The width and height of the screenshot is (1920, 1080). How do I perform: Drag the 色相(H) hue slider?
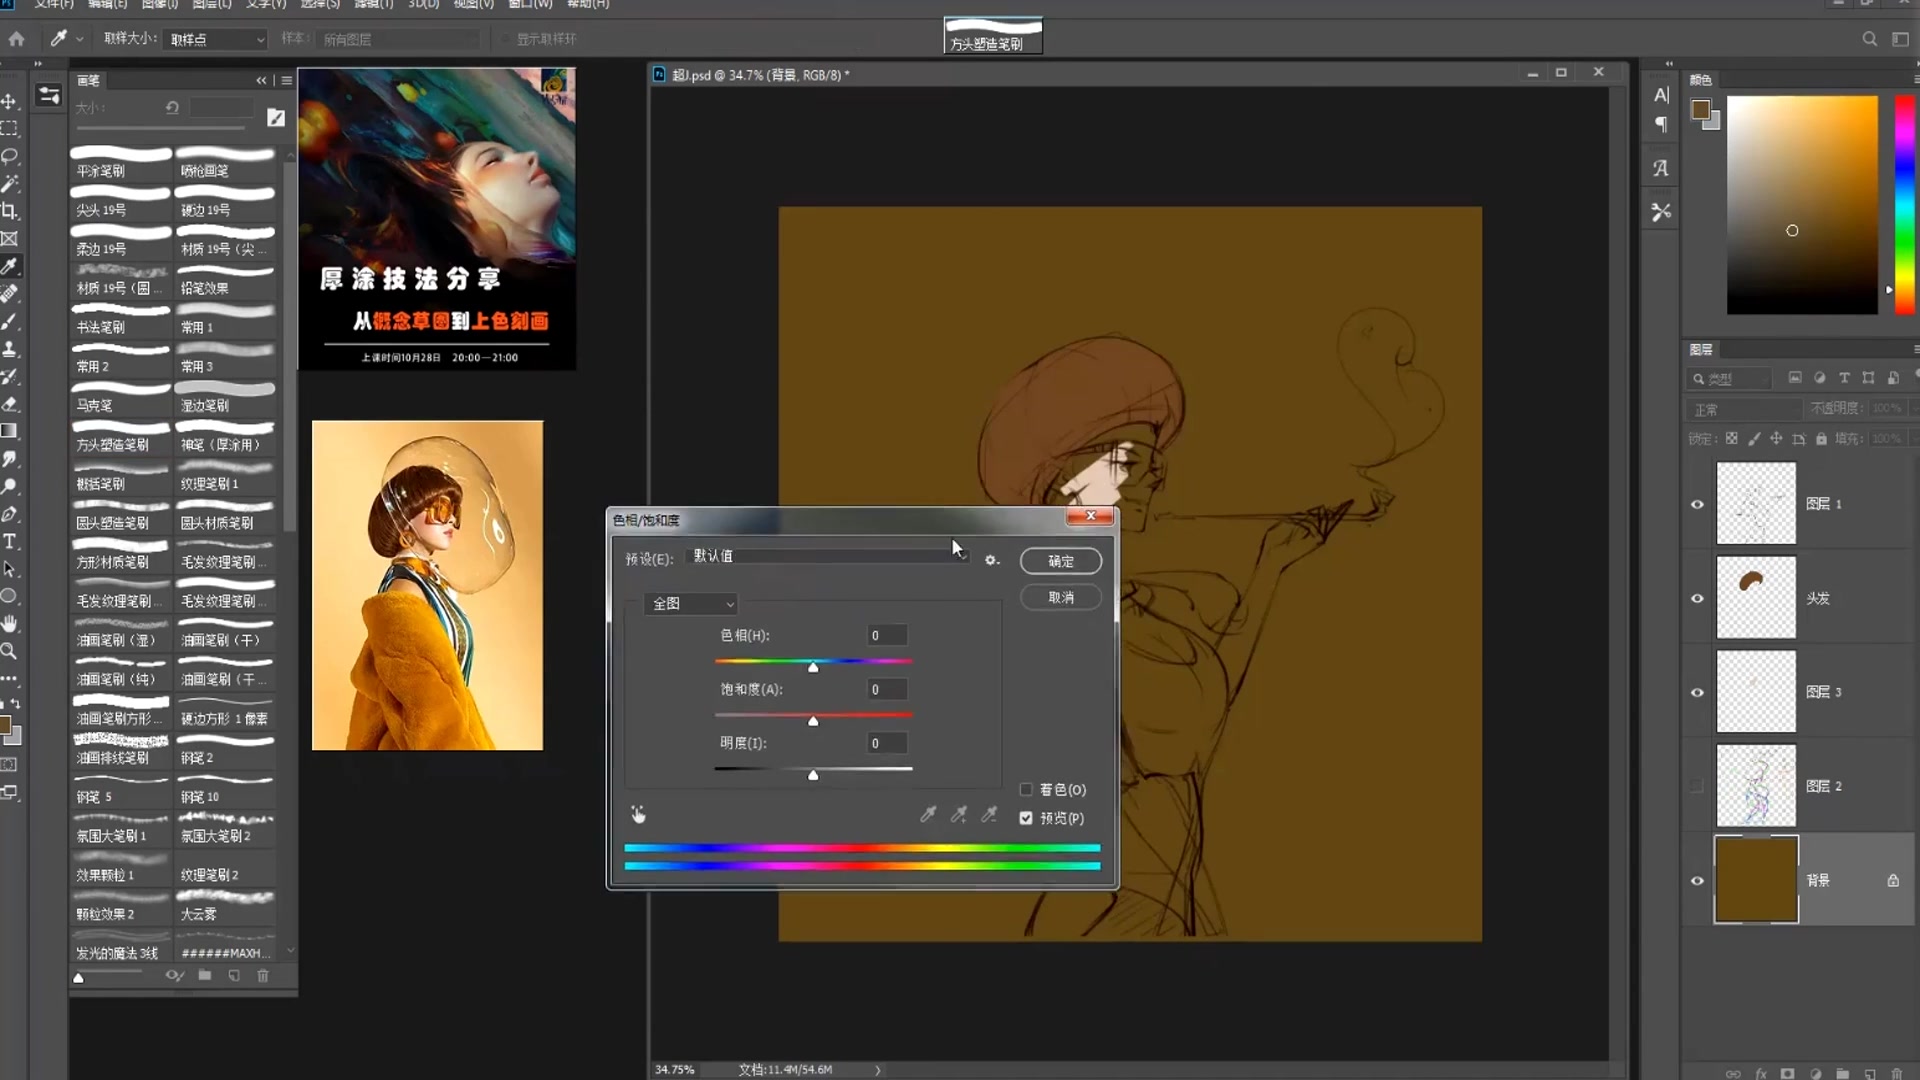coord(814,666)
